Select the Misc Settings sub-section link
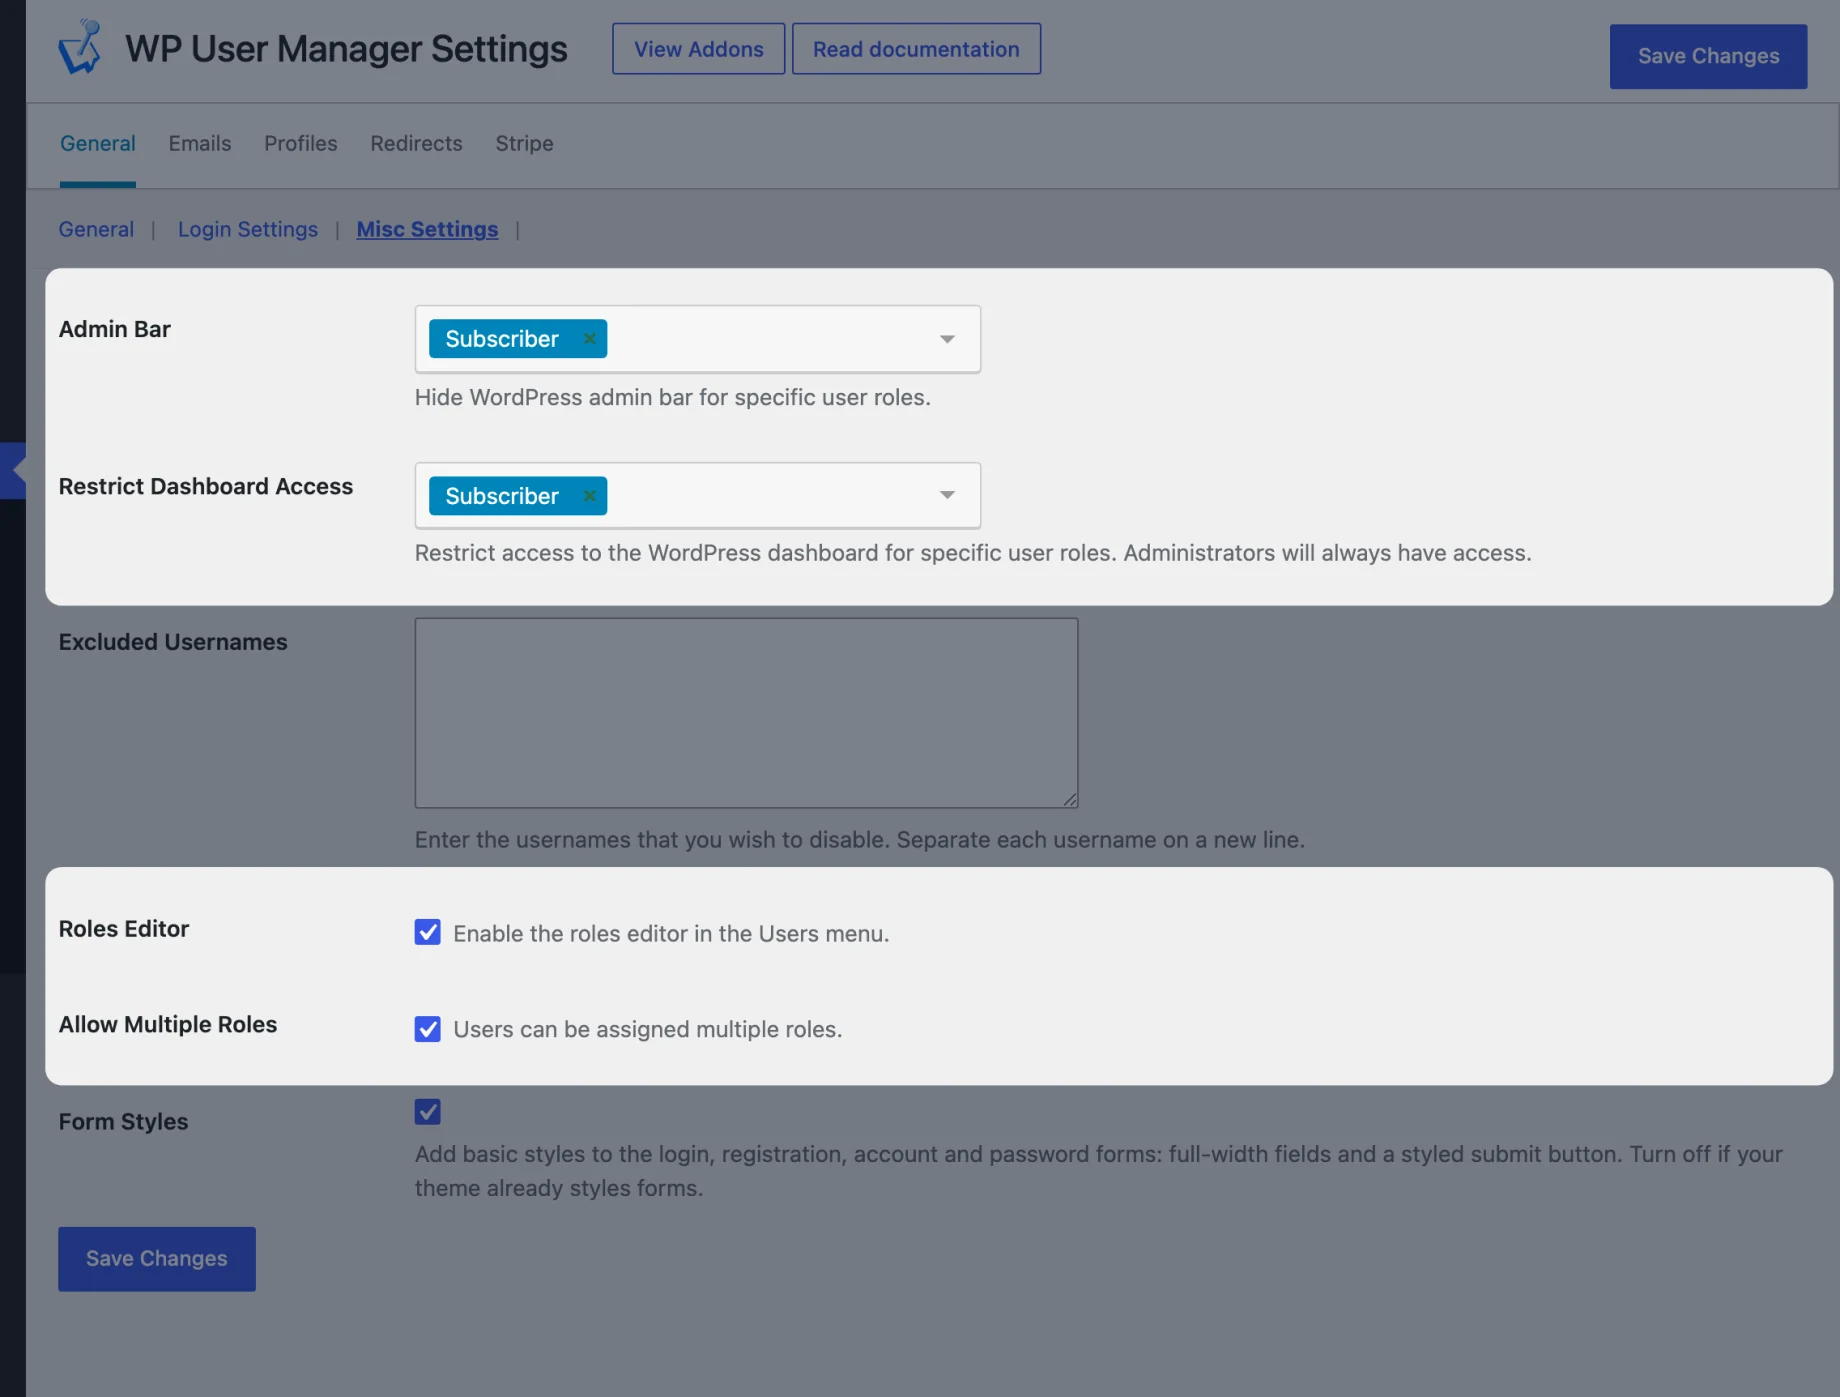This screenshot has height=1397, width=1840. [x=427, y=229]
